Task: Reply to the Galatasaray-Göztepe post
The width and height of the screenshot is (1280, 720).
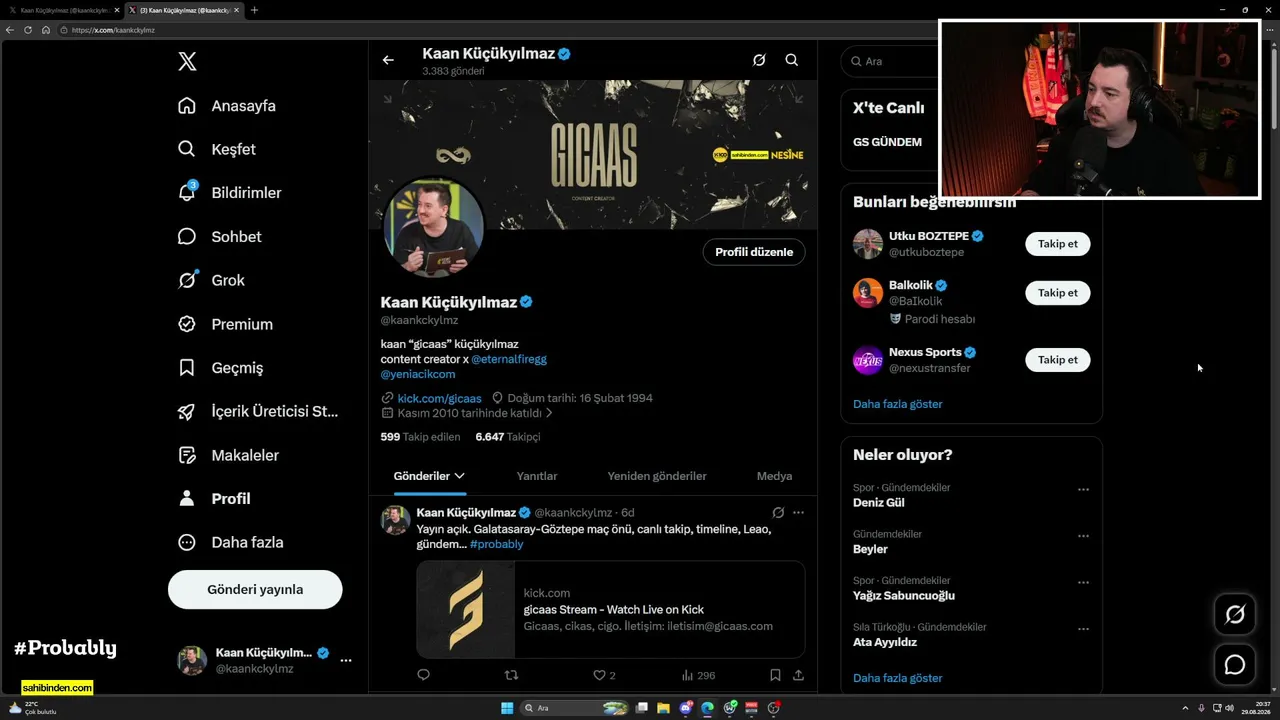Action: pos(423,675)
